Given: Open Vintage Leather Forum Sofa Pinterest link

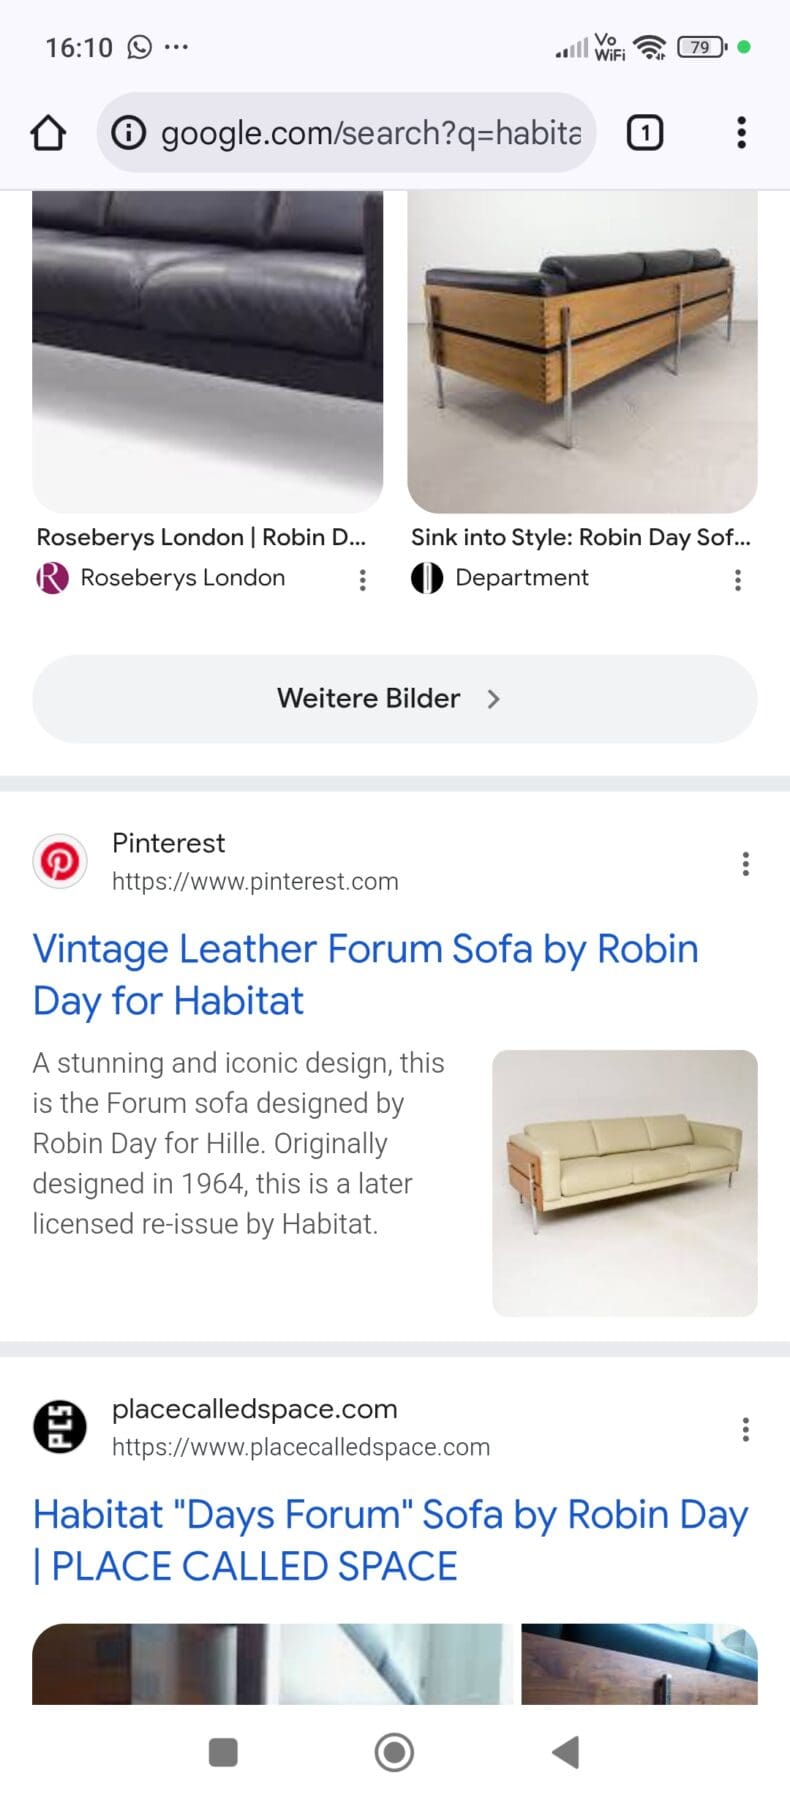Looking at the screenshot, I should click(365, 974).
